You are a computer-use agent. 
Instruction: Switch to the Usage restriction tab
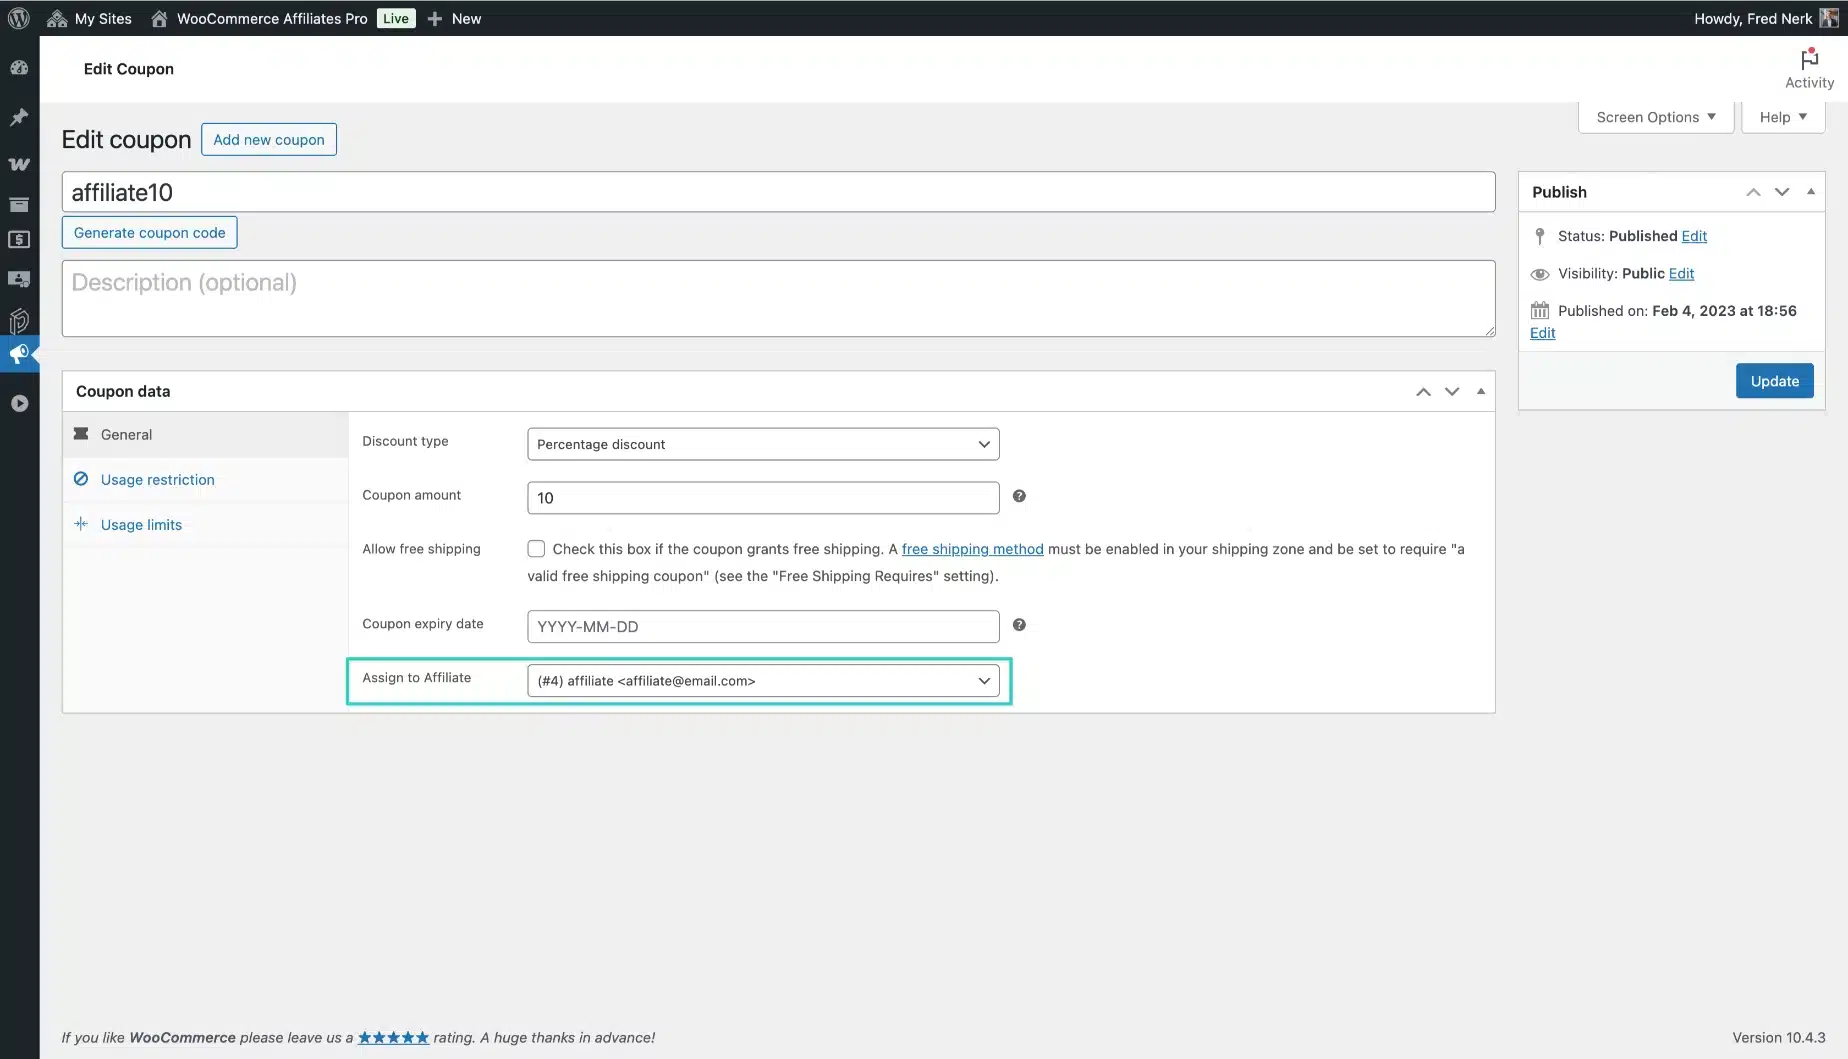(x=157, y=480)
